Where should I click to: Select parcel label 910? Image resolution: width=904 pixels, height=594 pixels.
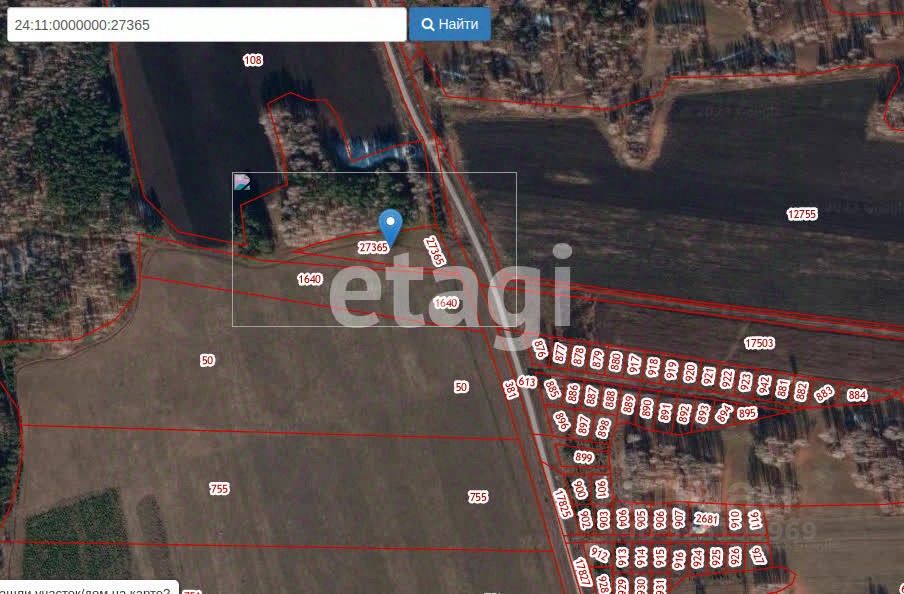[735, 519]
